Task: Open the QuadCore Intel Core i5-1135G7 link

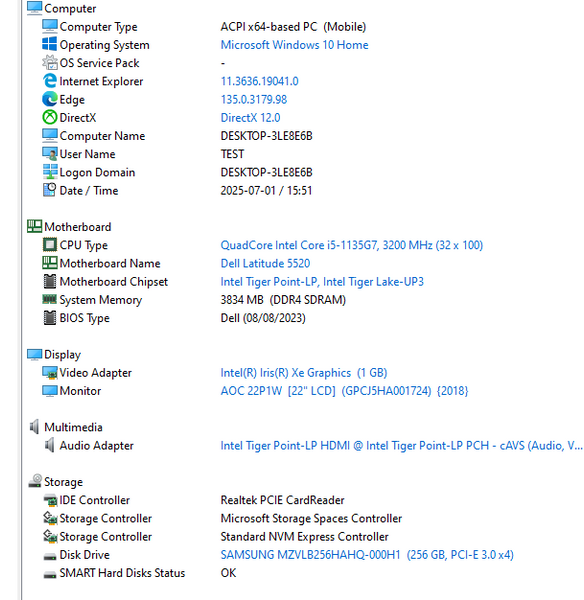Action: [x=352, y=245]
